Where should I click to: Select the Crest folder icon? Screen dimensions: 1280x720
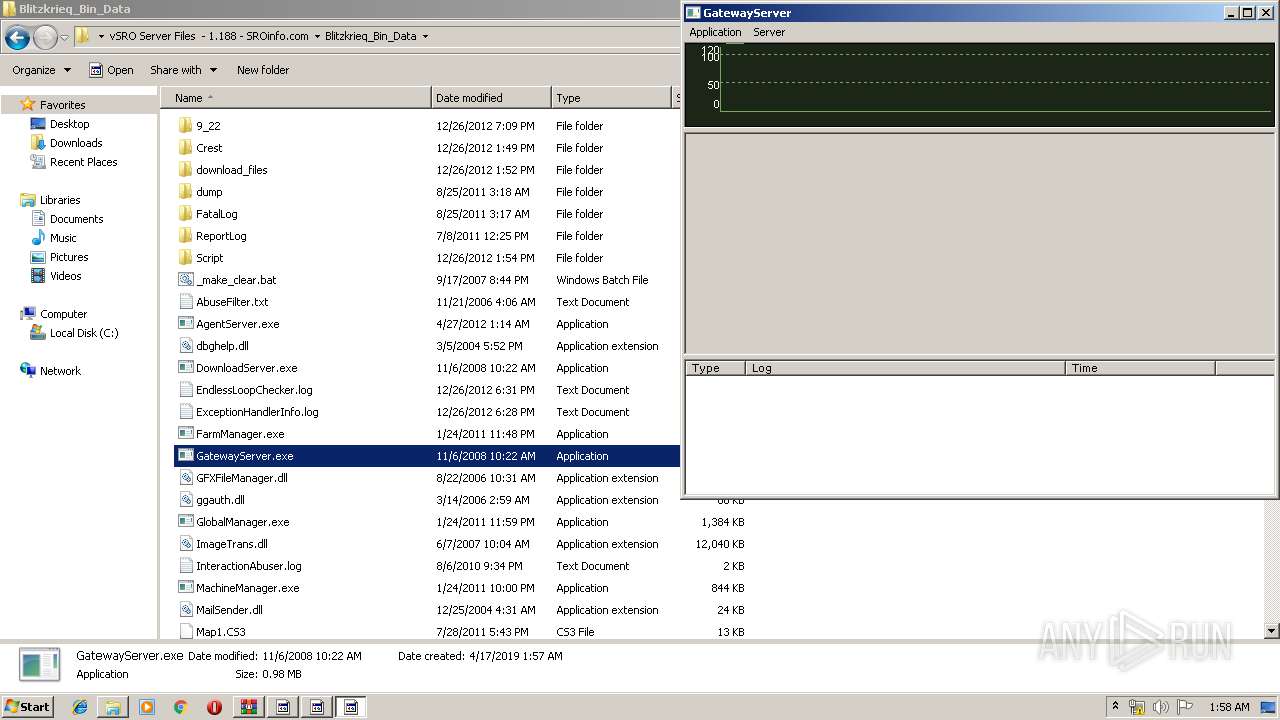[x=185, y=148]
